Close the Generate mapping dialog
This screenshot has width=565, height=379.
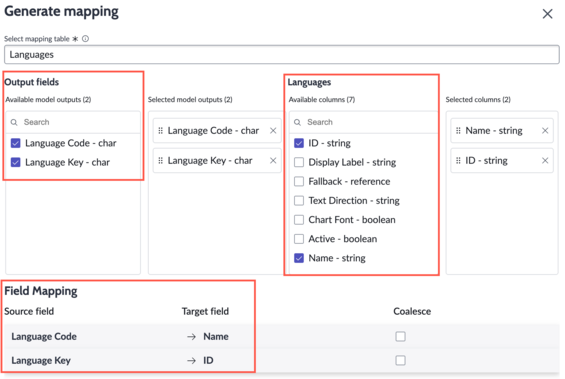coord(547,14)
